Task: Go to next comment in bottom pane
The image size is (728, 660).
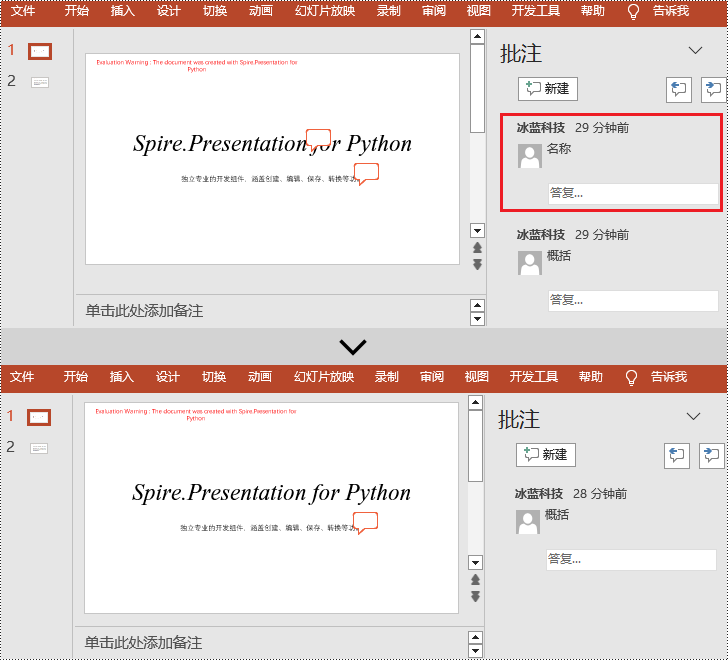Action: pos(711,455)
